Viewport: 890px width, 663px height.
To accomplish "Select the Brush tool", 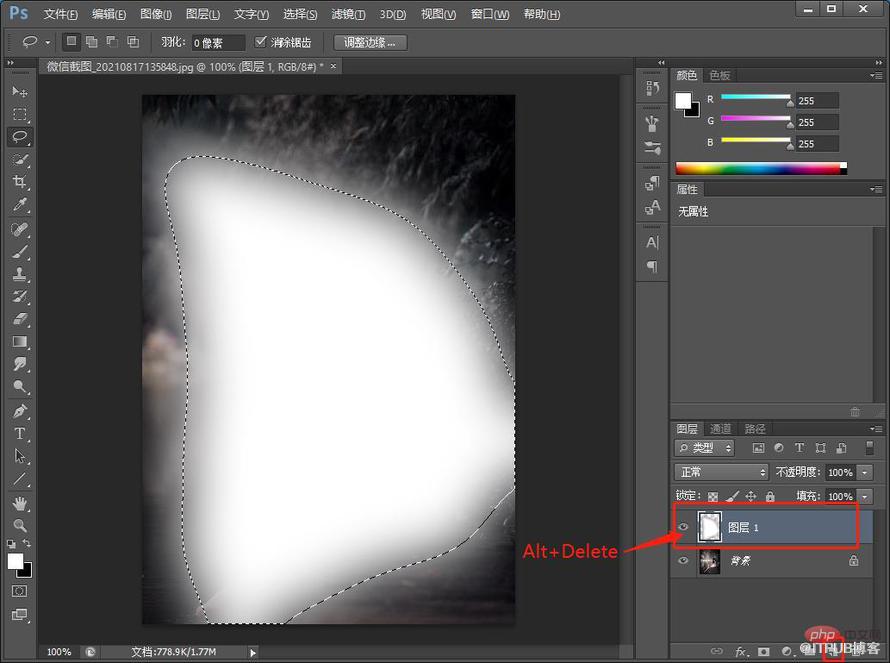I will coord(20,252).
